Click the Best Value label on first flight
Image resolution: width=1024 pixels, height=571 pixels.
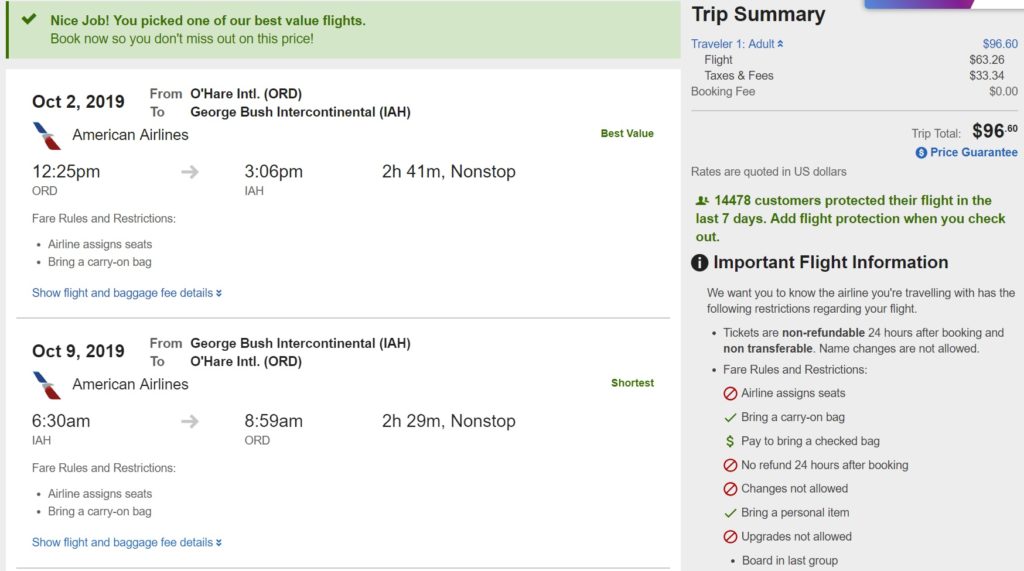click(627, 134)
